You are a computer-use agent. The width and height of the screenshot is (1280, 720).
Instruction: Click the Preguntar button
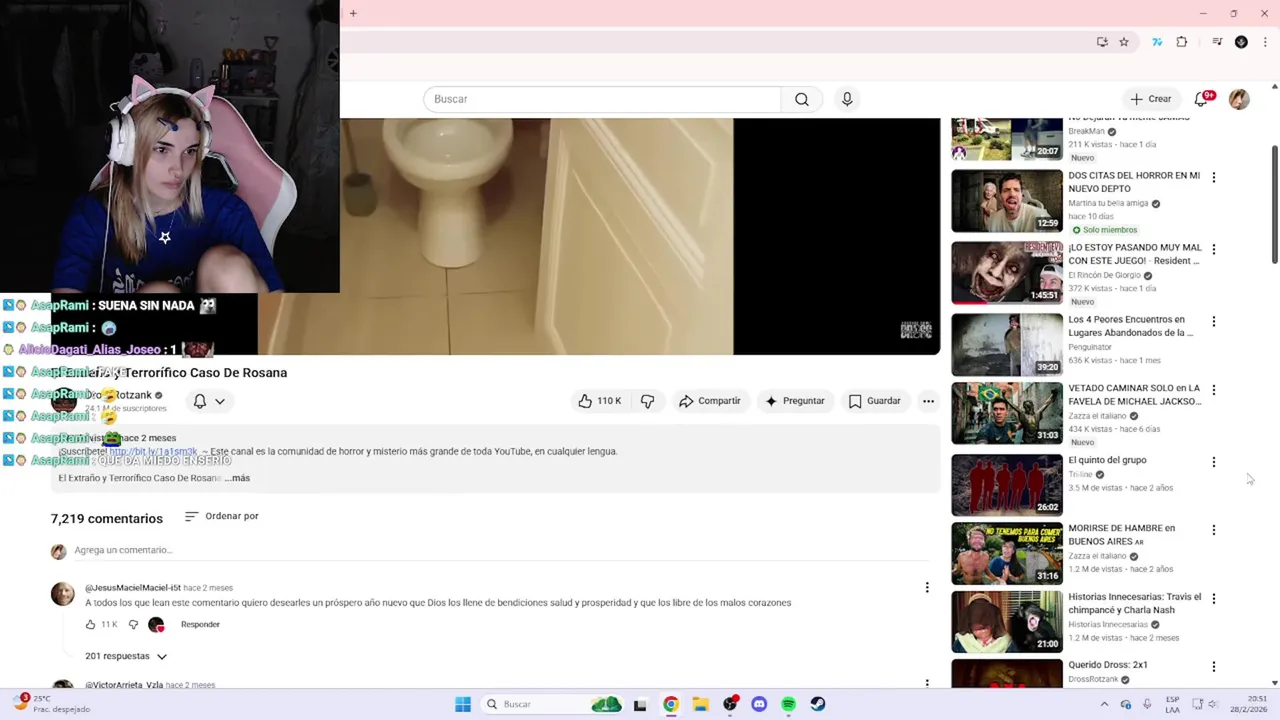click(794, 401)
